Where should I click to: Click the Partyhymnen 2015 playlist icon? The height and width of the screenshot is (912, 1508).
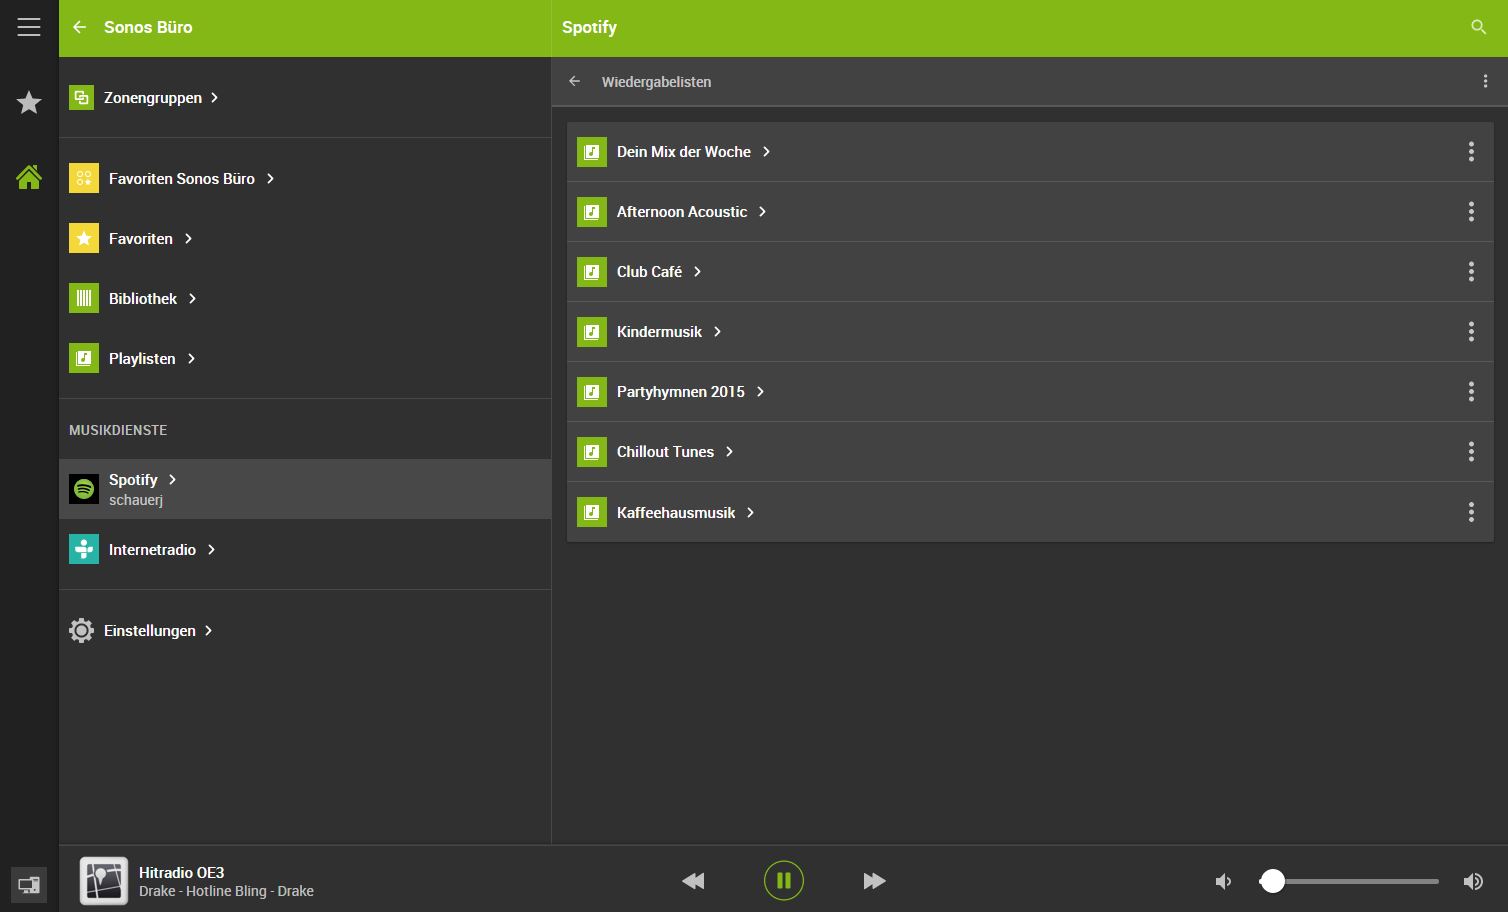[592, 392]
